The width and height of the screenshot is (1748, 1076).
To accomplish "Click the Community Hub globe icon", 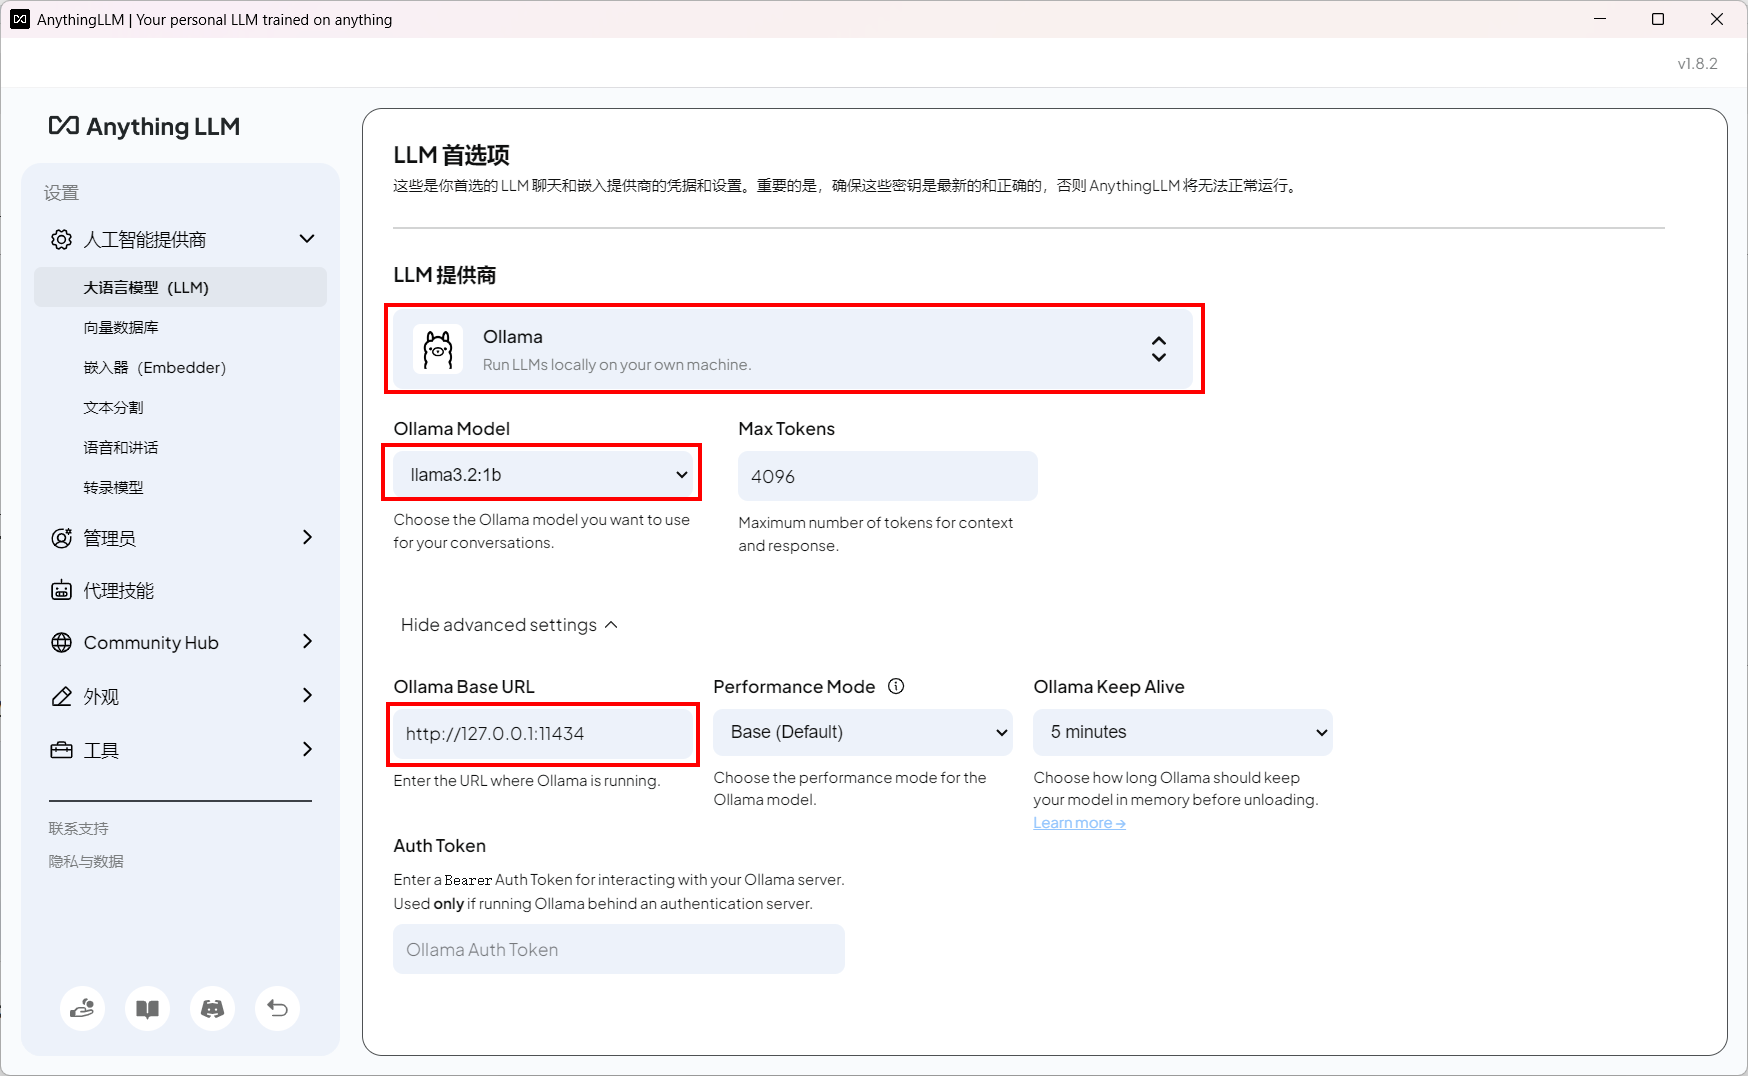I will click(61, 642).
